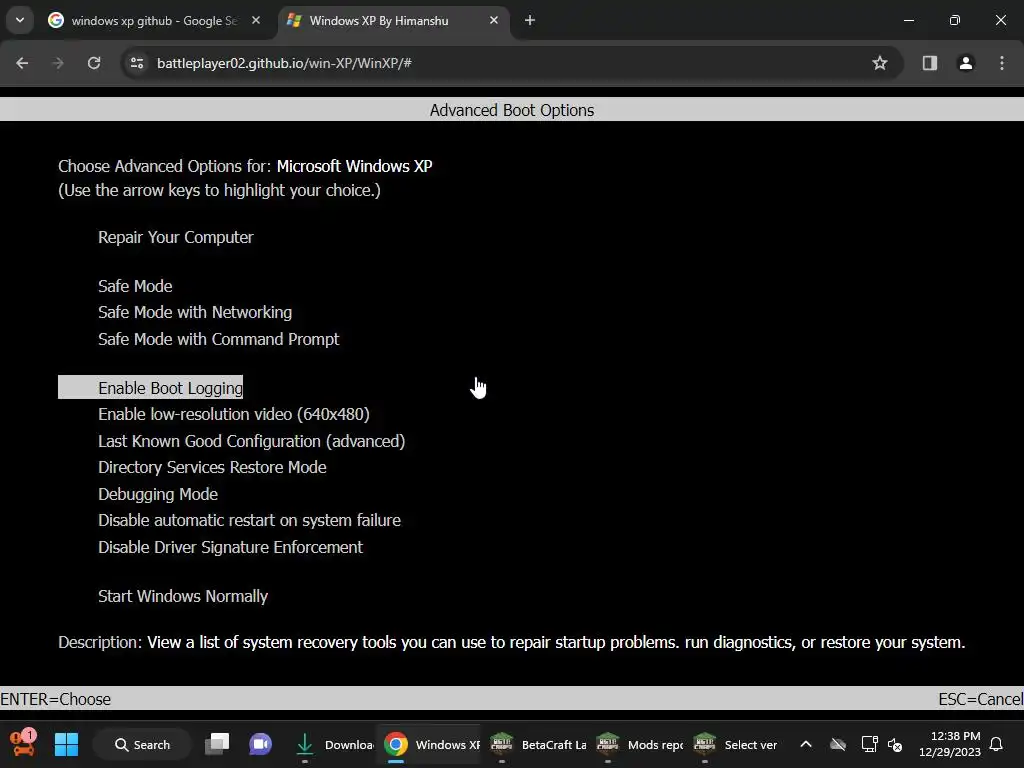Click the address bar URL
Screen dimensions: 1024x768
tap(284, 63)
